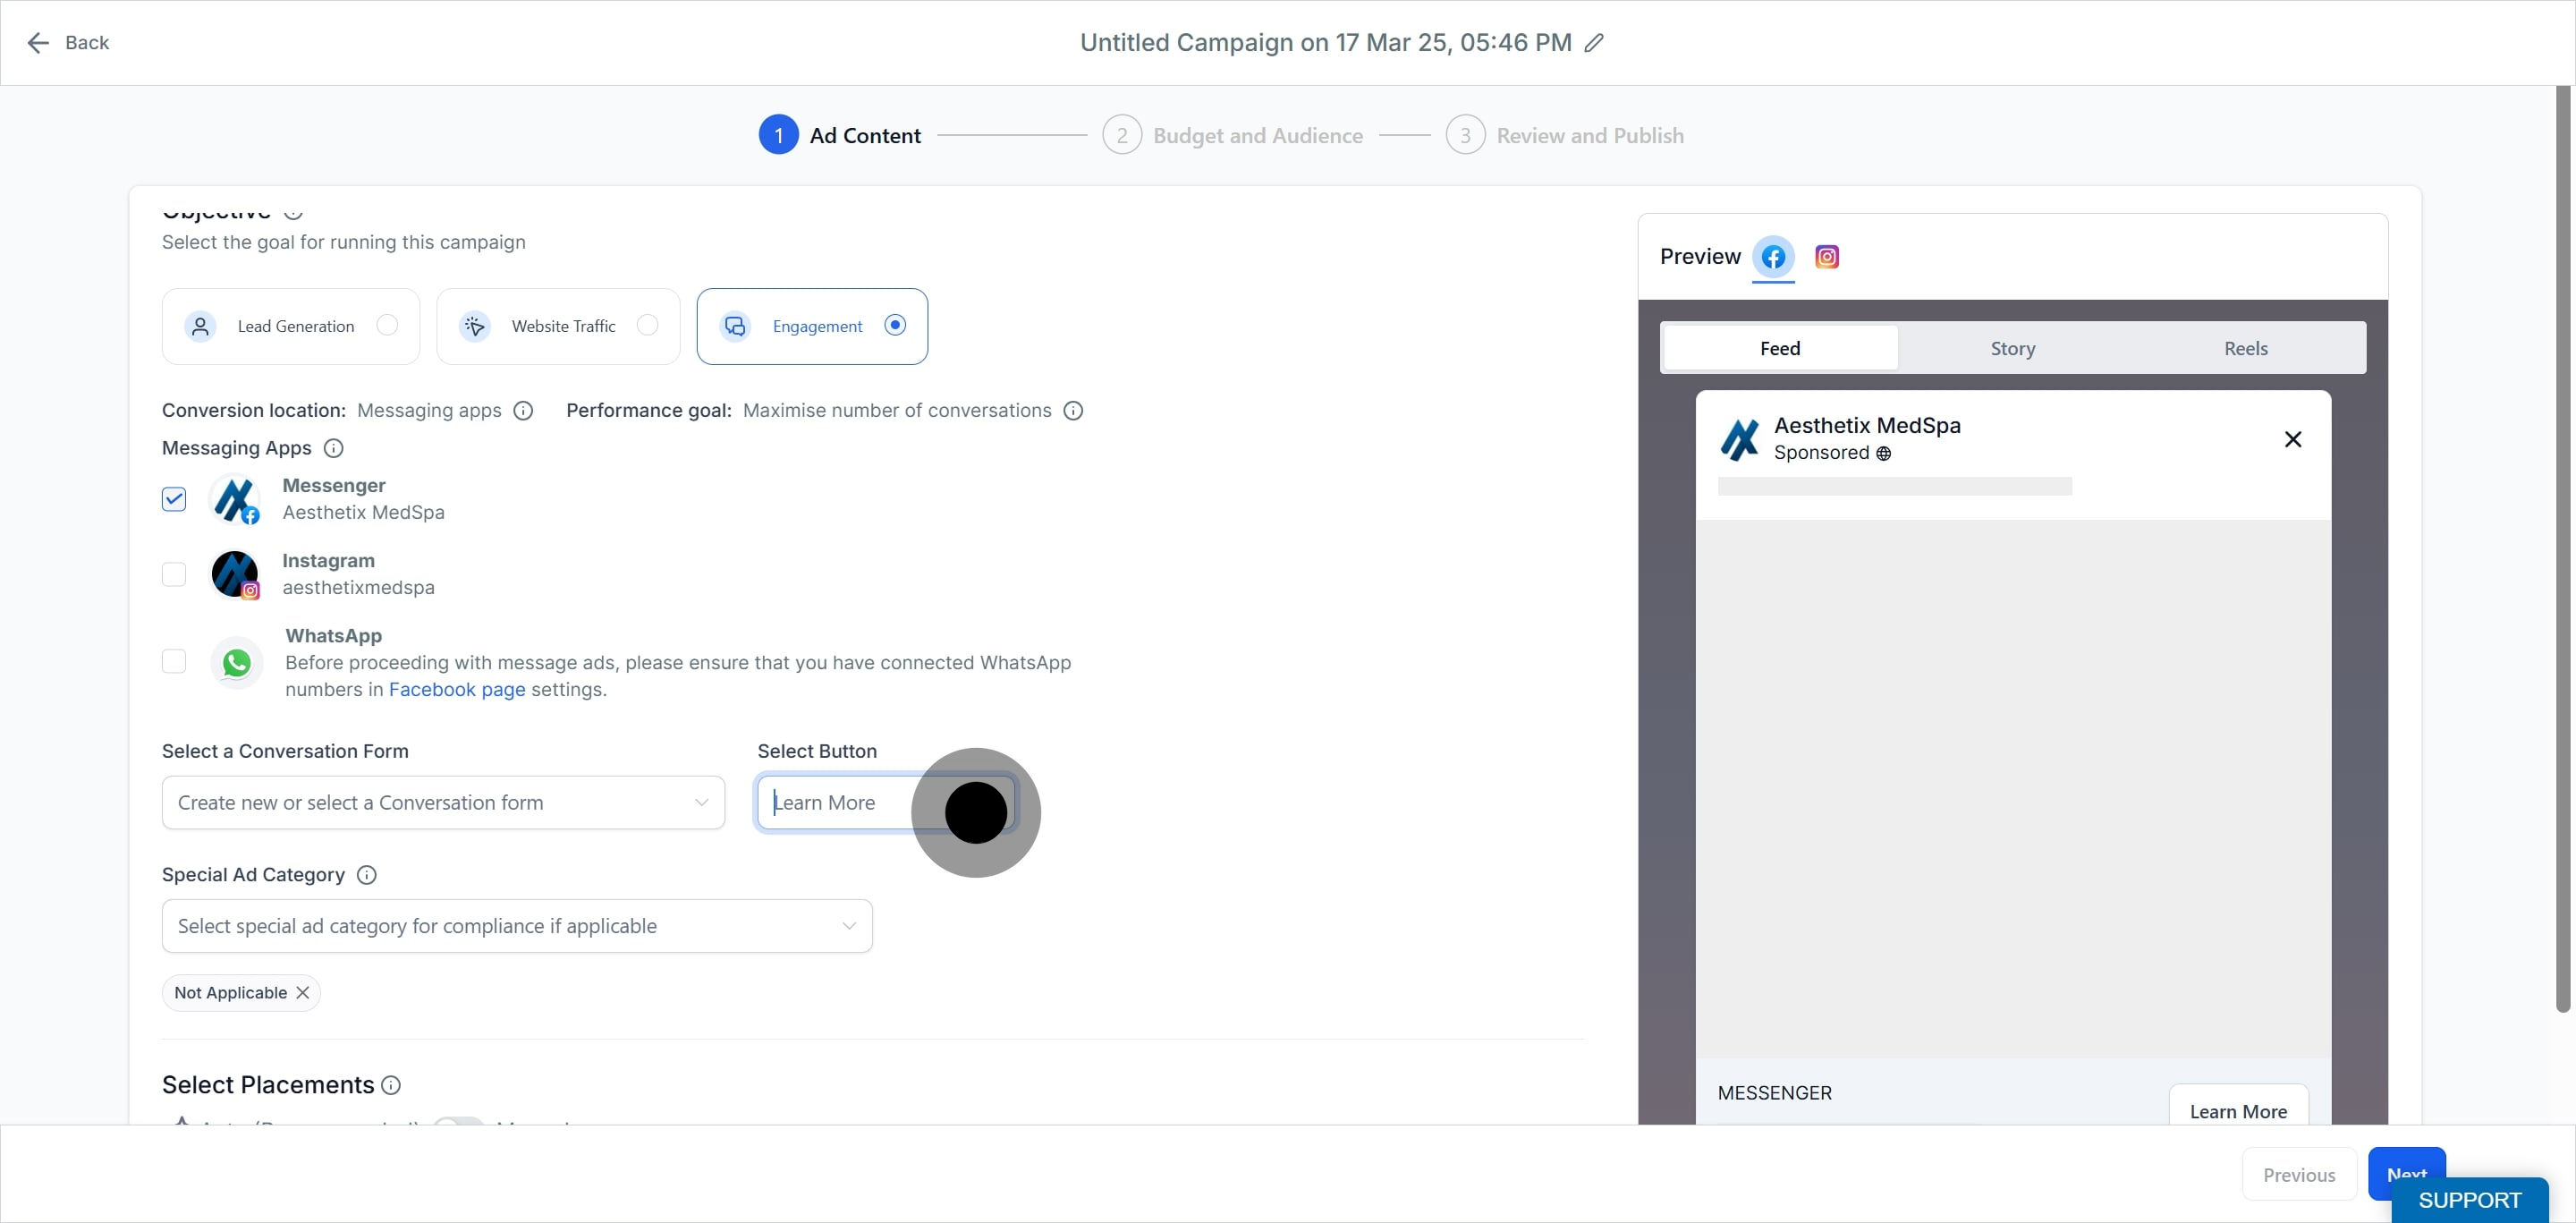Expand the Special Ad Category dropdown
The width and height of the screenshot is (2576, 1223).
[x=517, y=926]
